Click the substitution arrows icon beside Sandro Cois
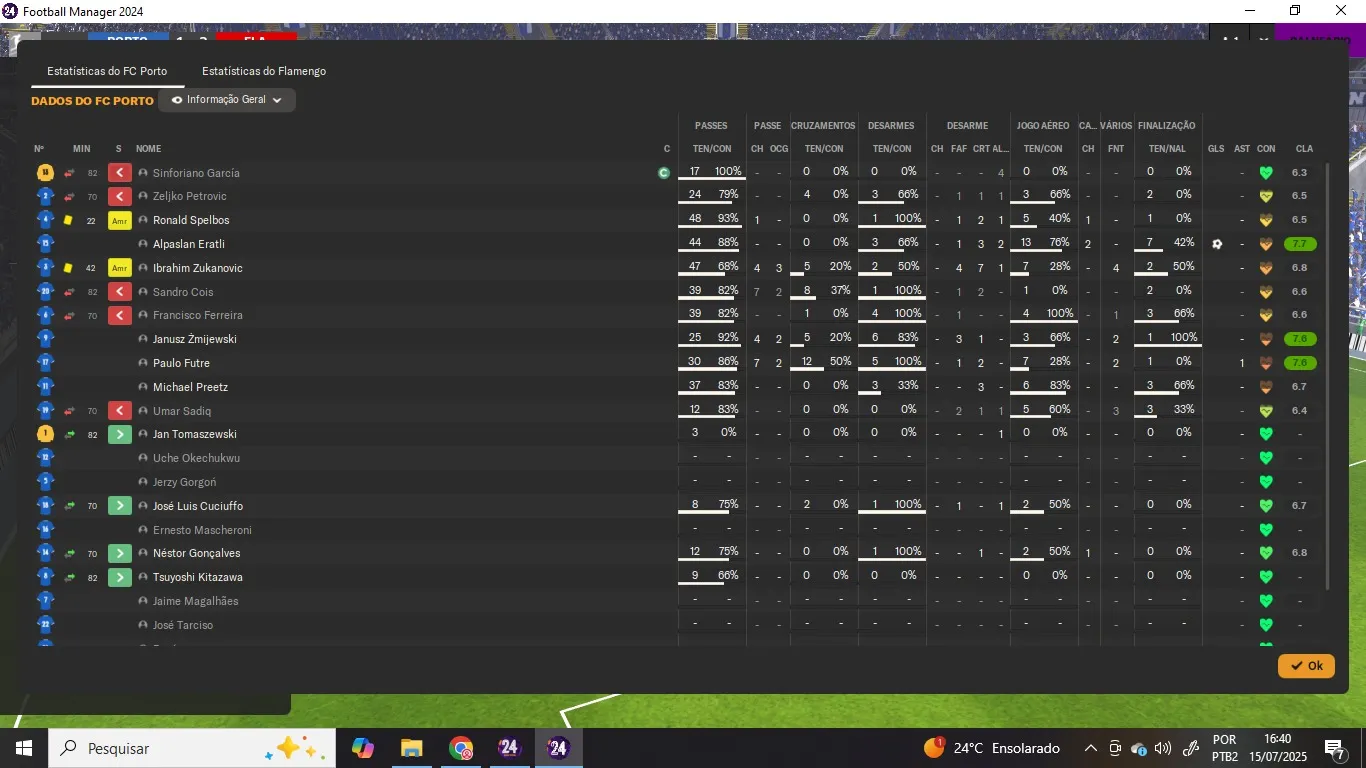1366x768 pixels. (69, 292)
